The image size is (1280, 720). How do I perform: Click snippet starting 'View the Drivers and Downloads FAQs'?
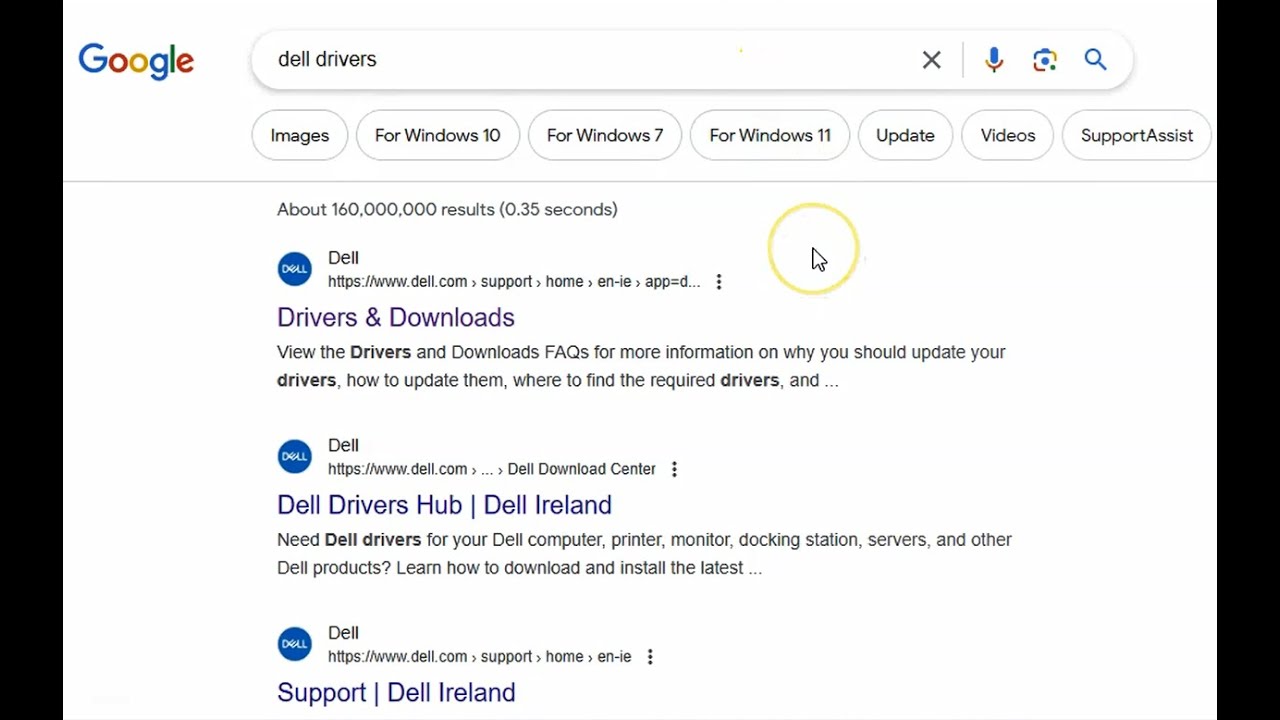tap(641, 366)
